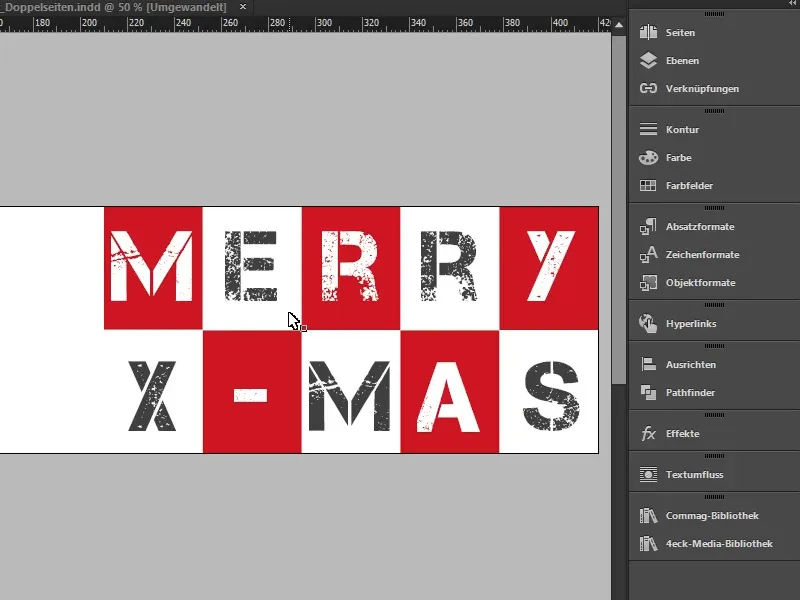Screen dimensions: 800x600
Task: Select the Doppelseiten.indd document tab
Action: click(x=115, y=7)
